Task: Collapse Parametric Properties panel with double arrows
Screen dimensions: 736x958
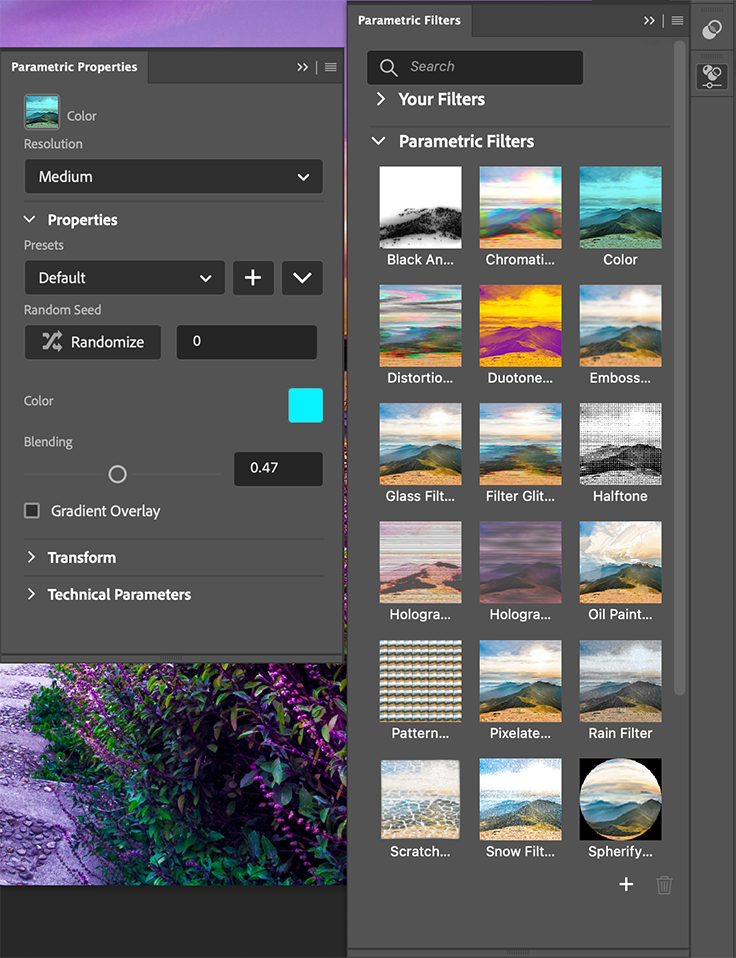Action: [x=302, y=67]
